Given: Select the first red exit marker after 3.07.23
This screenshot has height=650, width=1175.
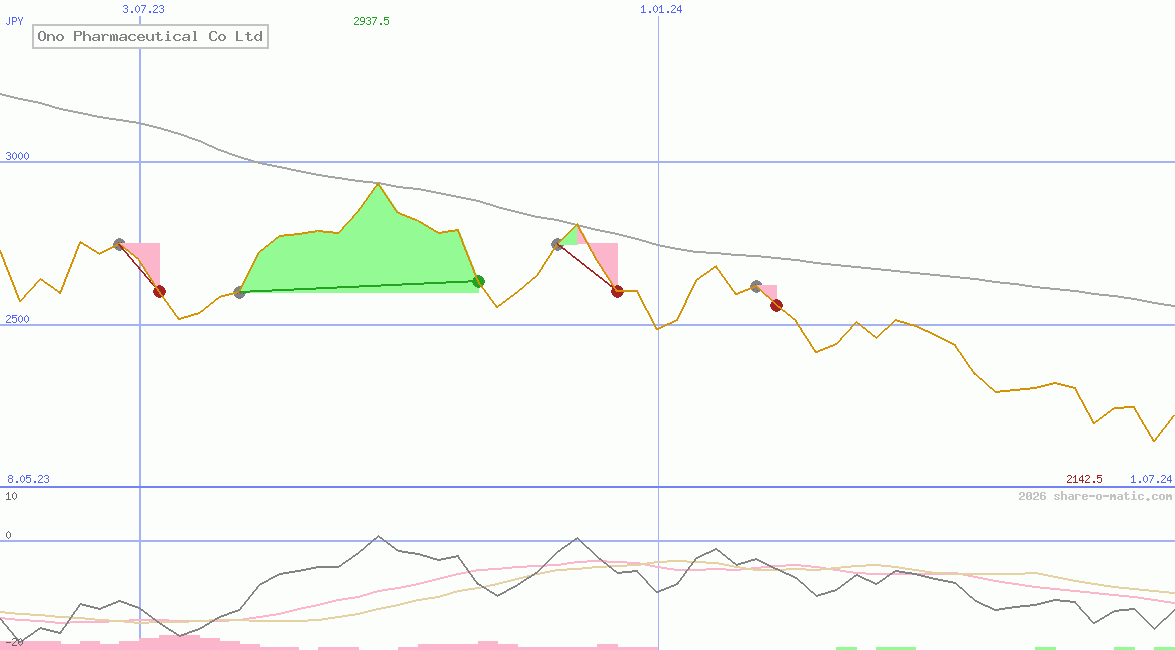Looking at the screenshot, I should 159,292.
